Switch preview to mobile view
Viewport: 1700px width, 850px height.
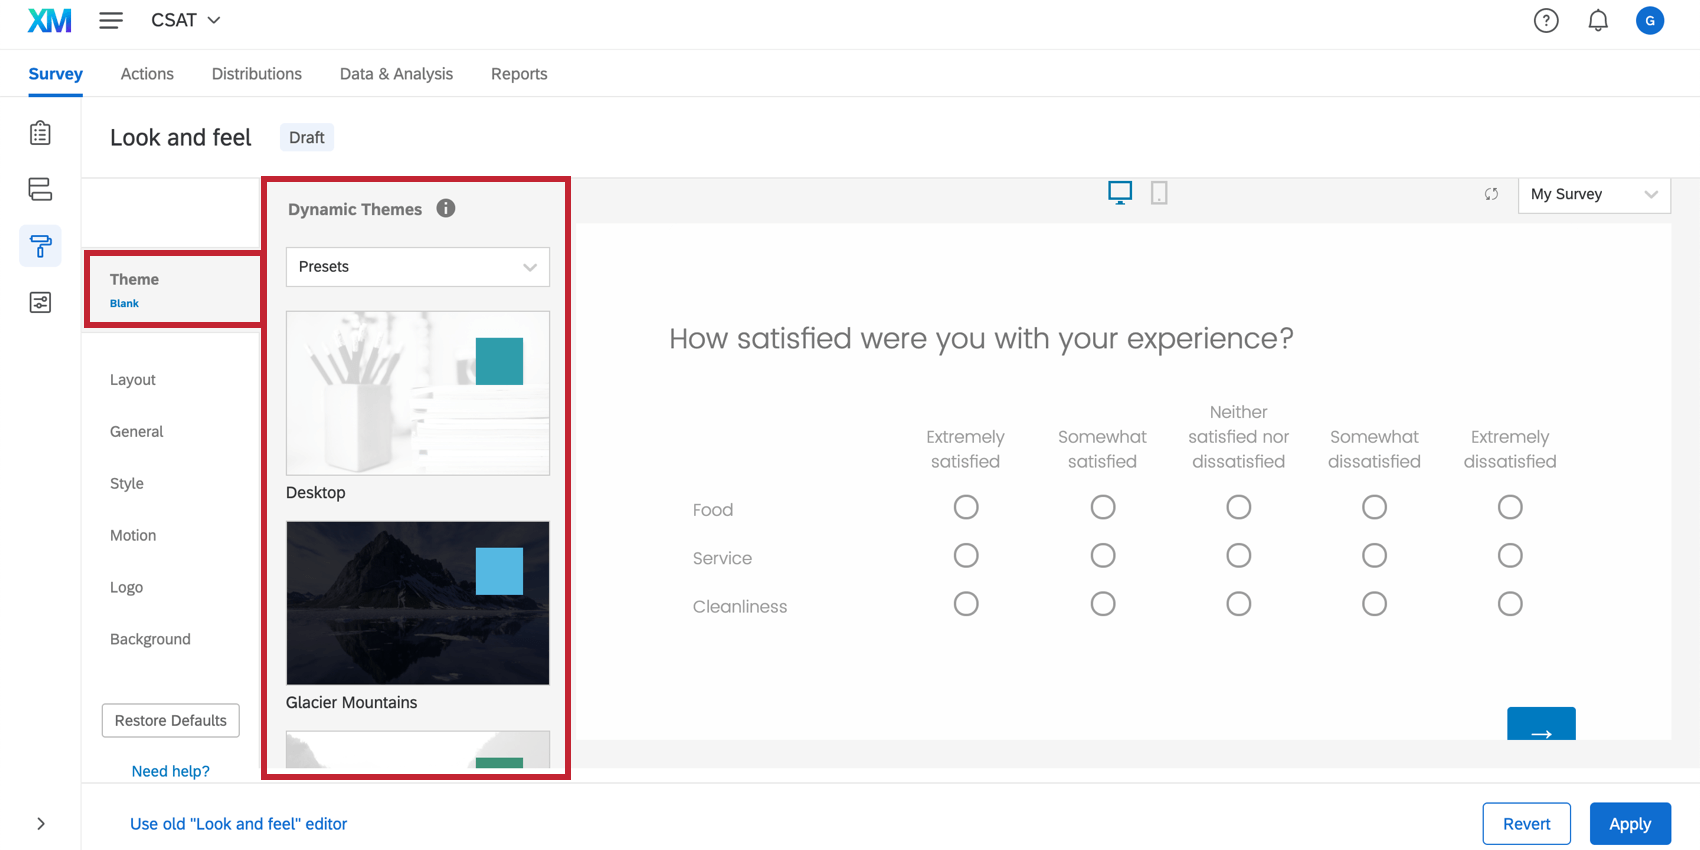[1159, 193]
